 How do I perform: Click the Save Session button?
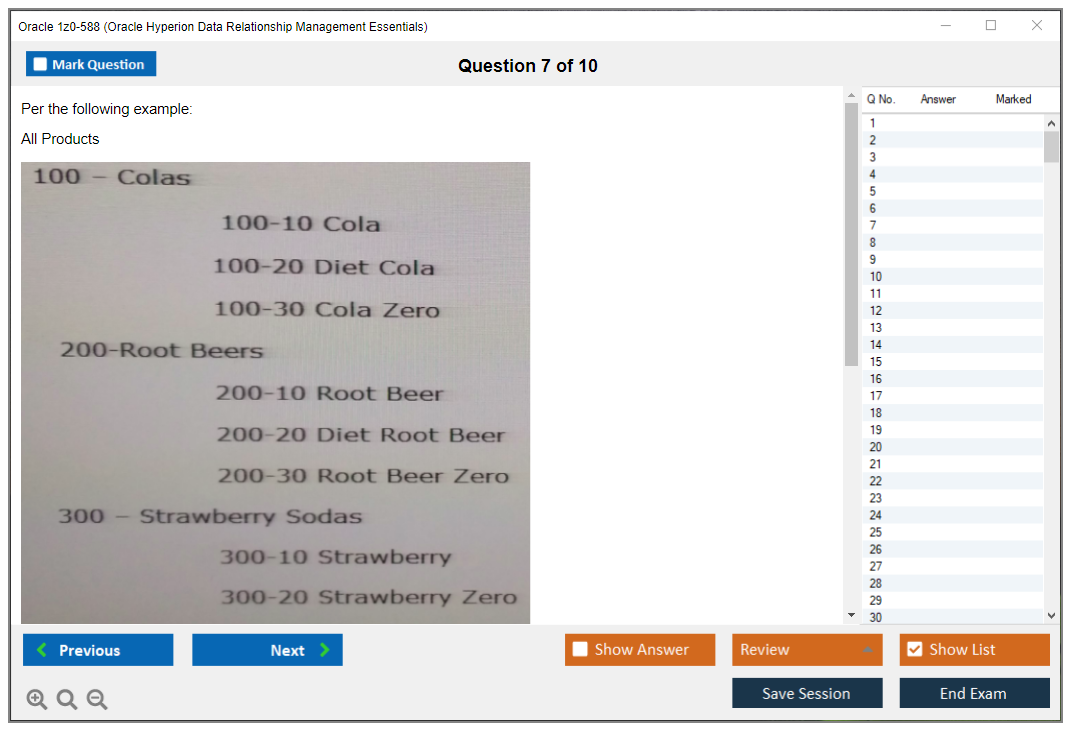(806, 693)
